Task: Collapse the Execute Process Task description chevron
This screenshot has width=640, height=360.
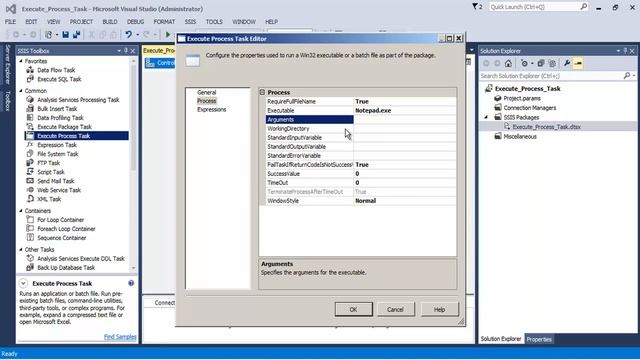Action: click(23, 283)
